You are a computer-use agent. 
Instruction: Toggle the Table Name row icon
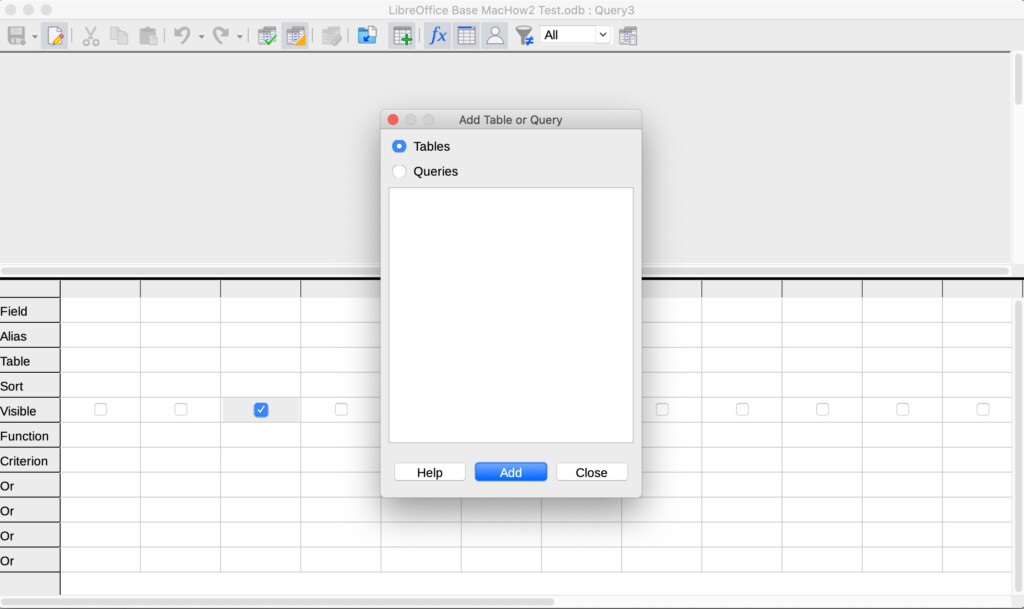[466, 35]
